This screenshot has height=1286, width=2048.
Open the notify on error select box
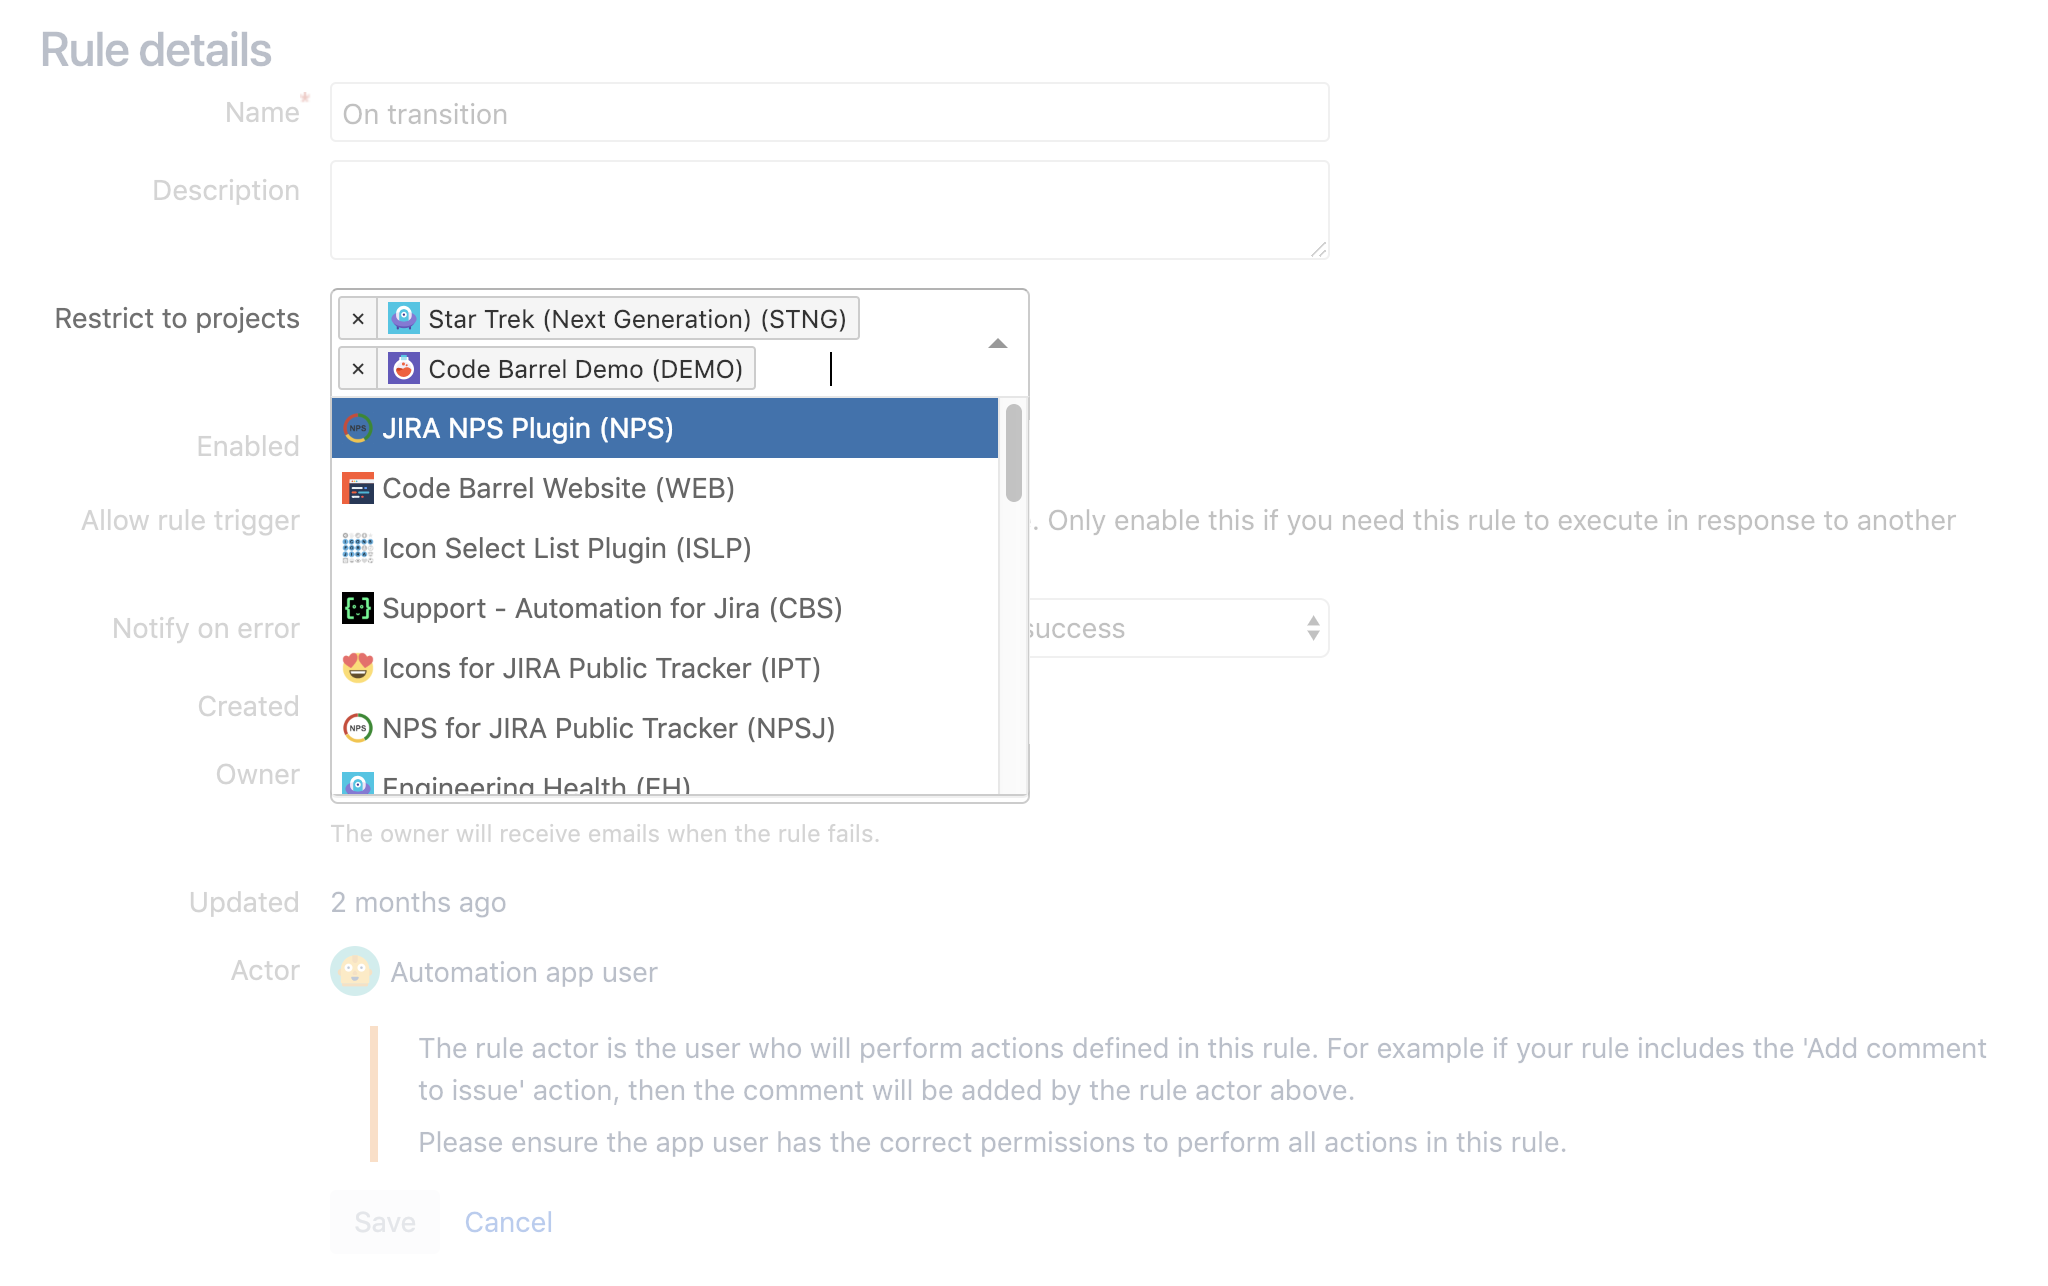pos(1180,628)
